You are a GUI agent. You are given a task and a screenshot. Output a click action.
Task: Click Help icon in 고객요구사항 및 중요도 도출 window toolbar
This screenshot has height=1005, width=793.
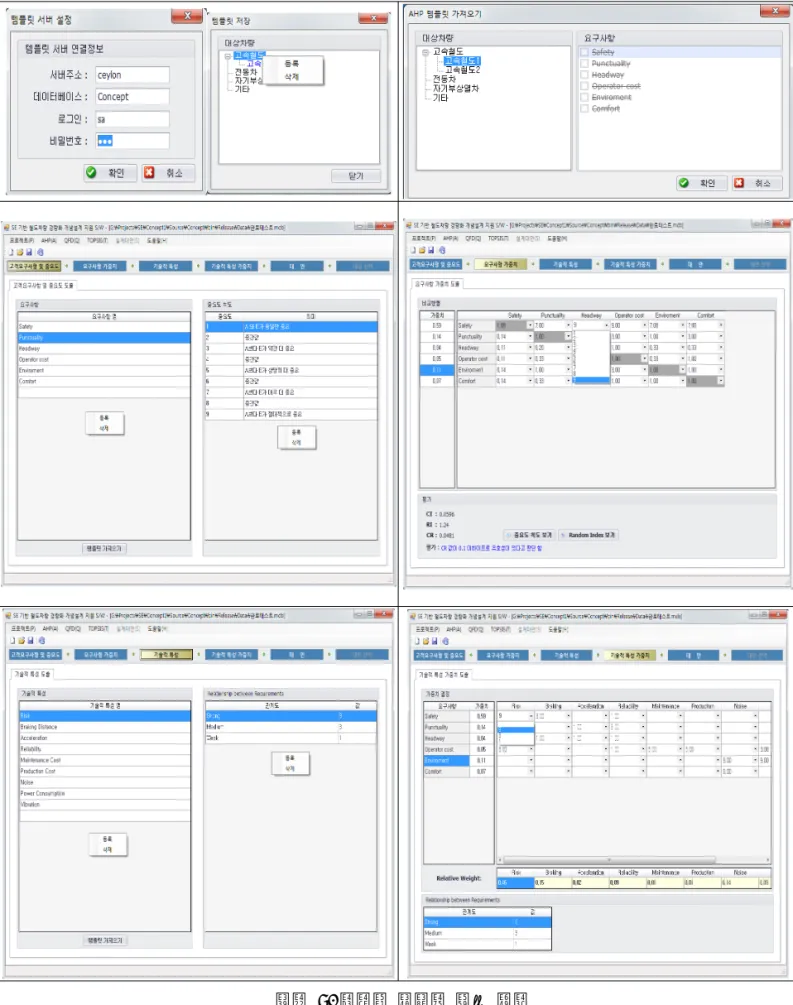[40, 252]
